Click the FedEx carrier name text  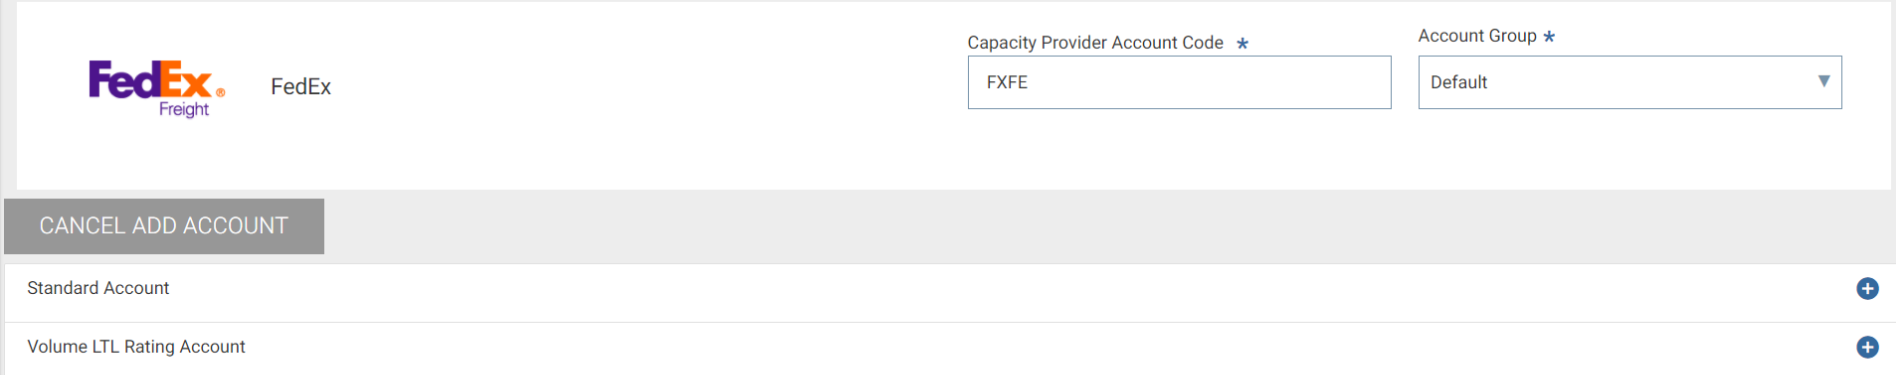point(301,87)
